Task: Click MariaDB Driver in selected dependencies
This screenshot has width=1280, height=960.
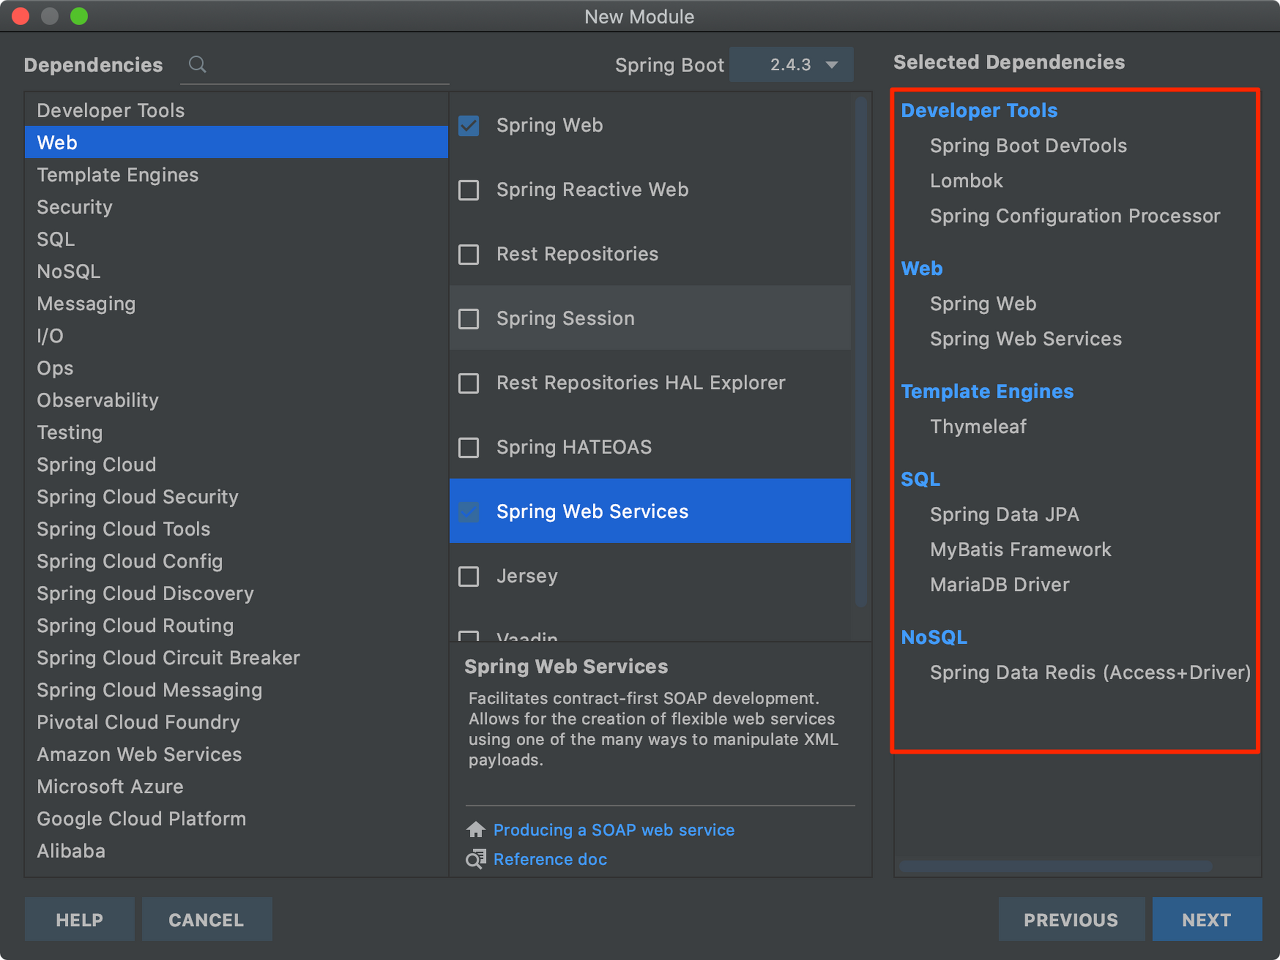Action: coord(999,585)
